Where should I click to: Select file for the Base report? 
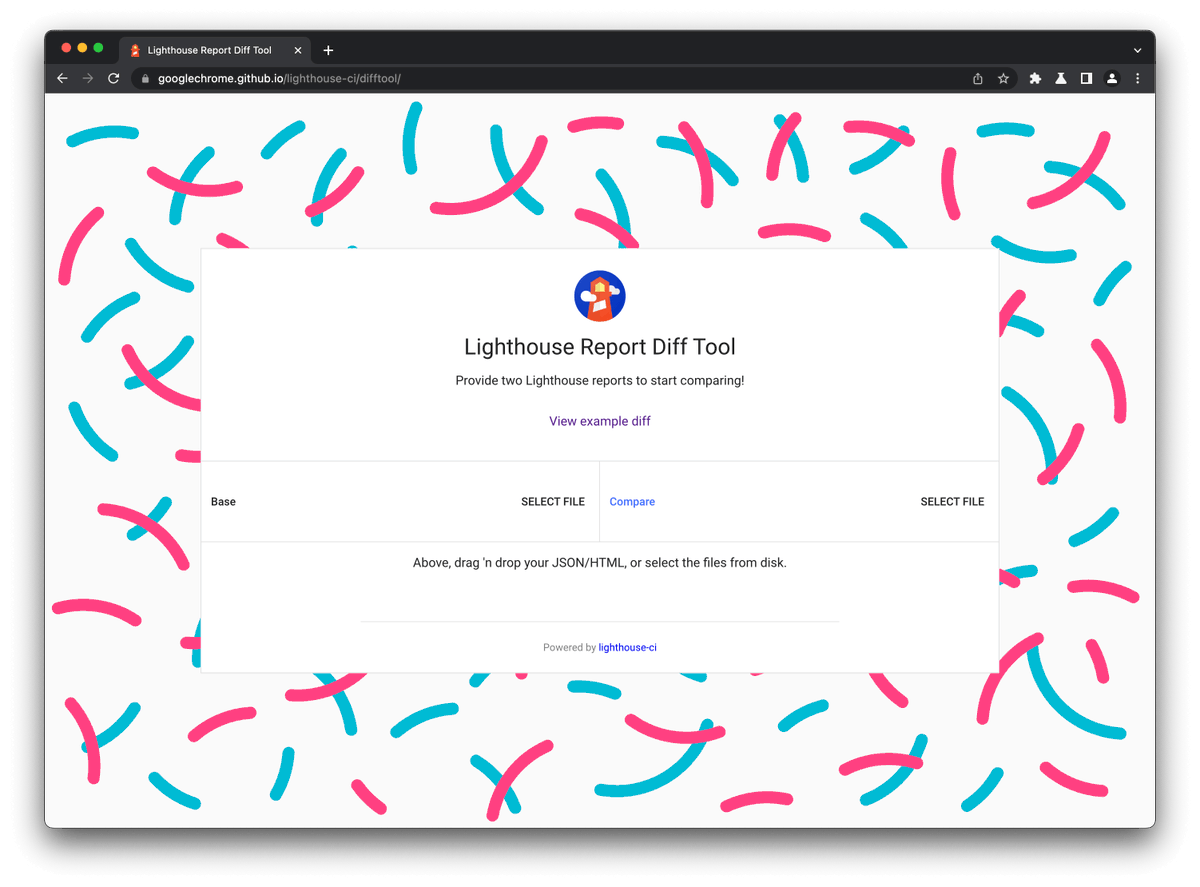(x=553, y=502)
